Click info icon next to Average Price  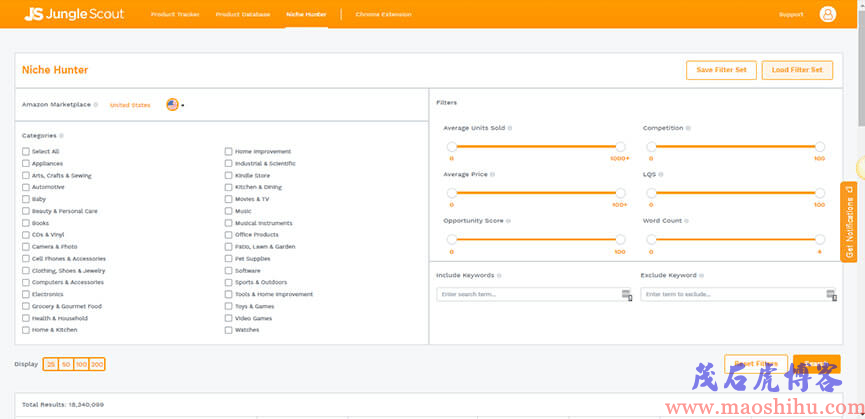point(493,174)
